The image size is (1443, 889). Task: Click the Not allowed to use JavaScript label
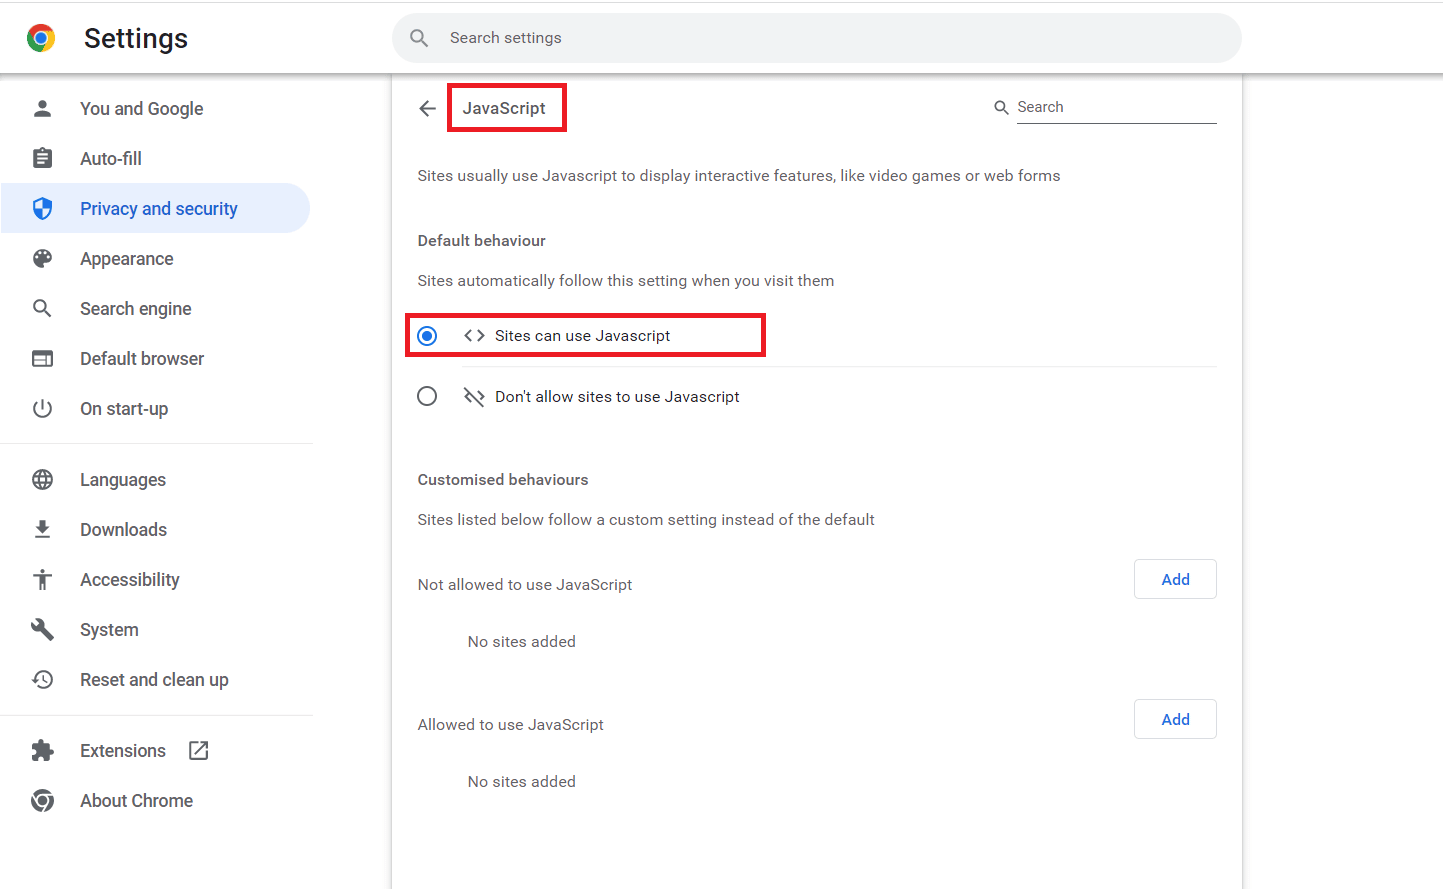[525, 585]
